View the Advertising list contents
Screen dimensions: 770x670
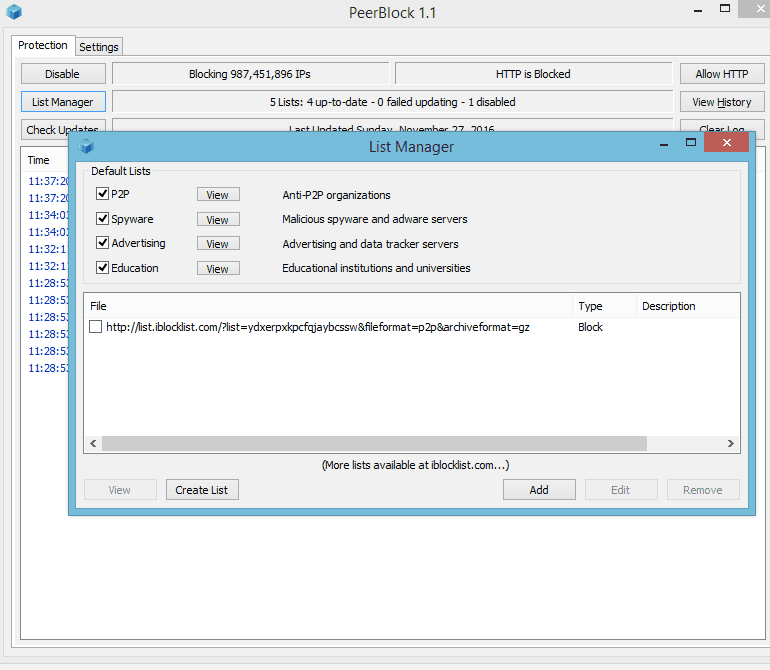pyautogui.click(x=218, y=244)
